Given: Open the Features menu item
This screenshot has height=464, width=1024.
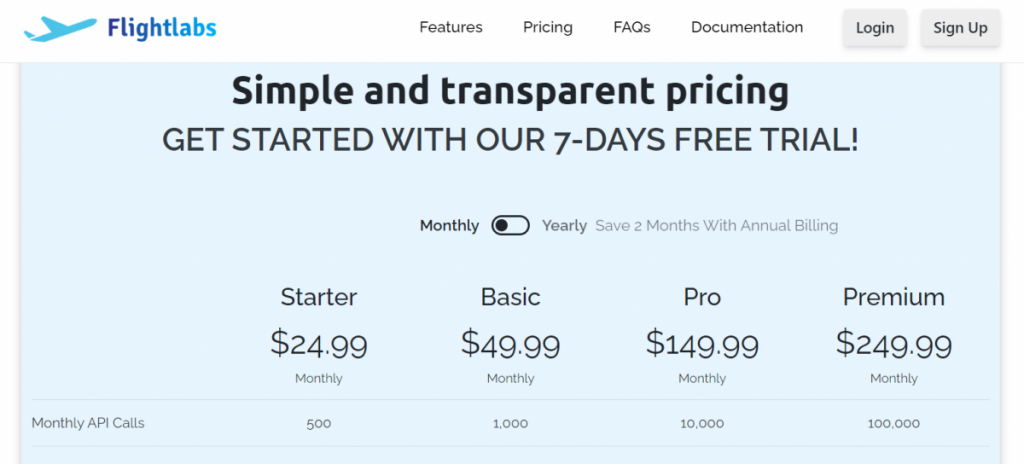Looking at the screenshot, I should pyautogui.click(x=451, y=27).
